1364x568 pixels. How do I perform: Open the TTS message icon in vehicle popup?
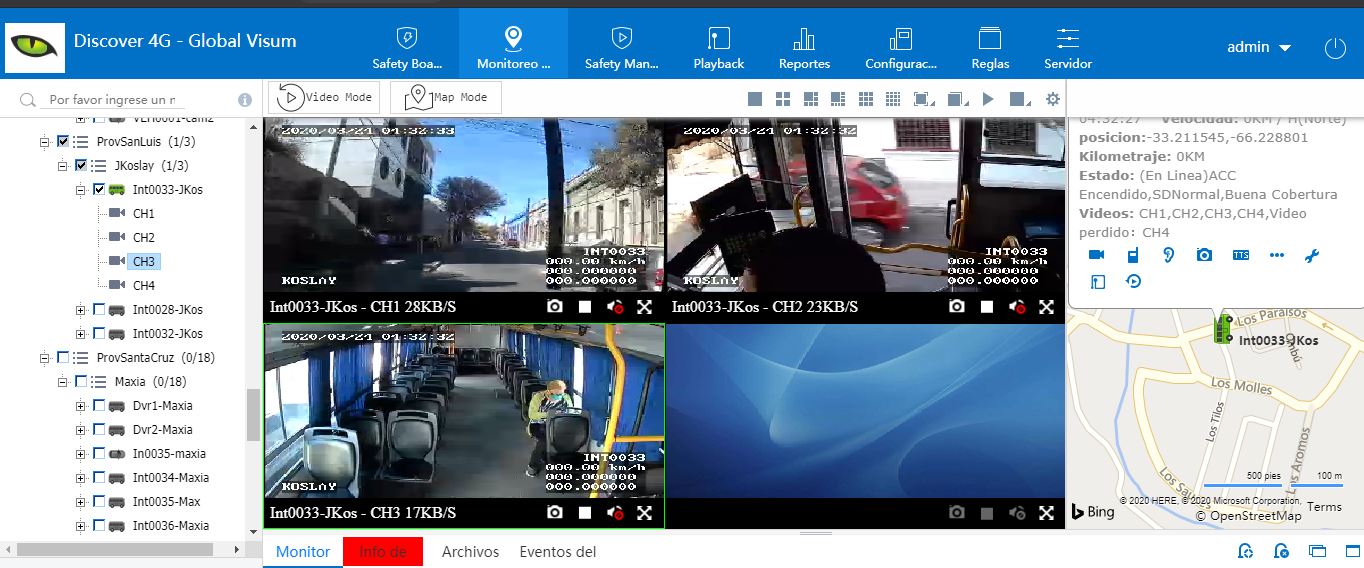point(1240,255)
